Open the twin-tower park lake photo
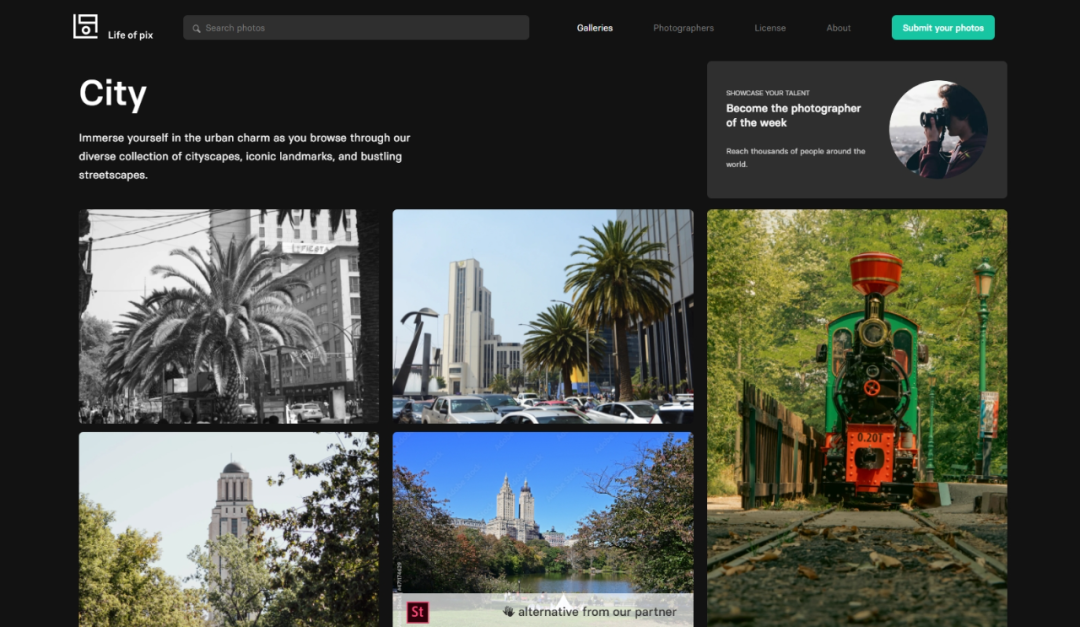 (x=542, y=510)
